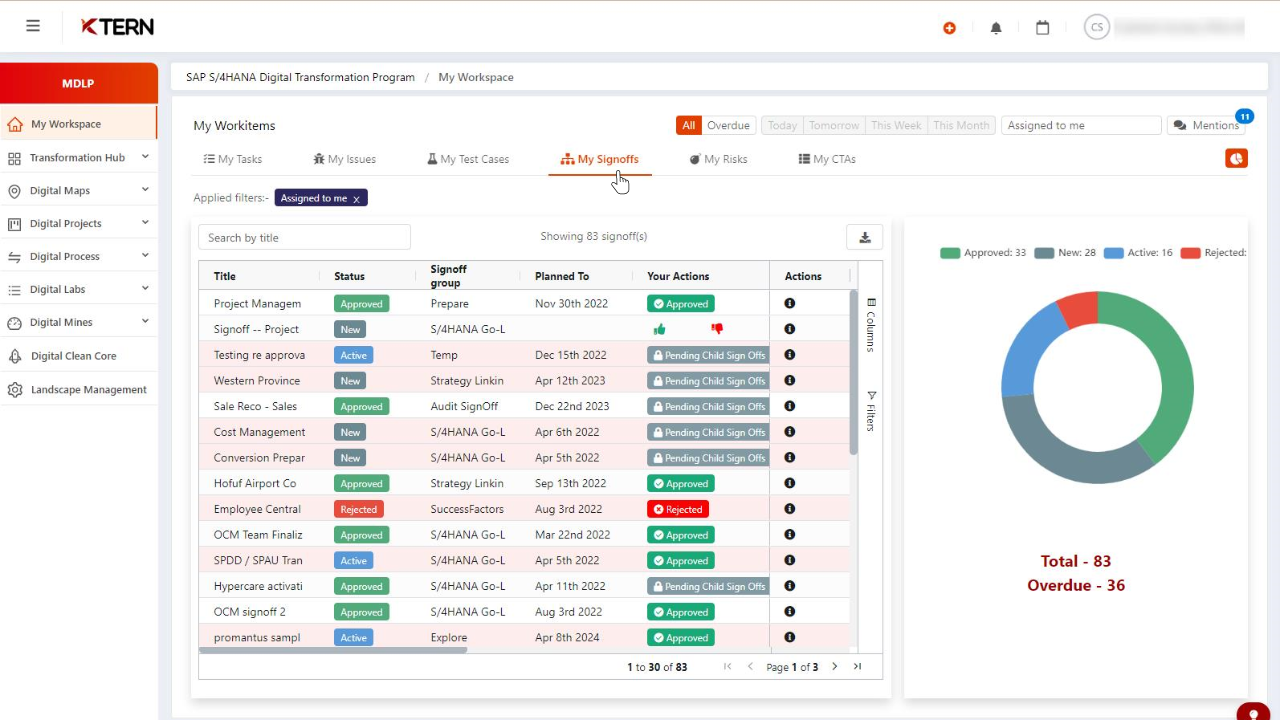1280x720 pixels.
Task: Click thumbs down for Signoff -- Project
Action: 716,329
